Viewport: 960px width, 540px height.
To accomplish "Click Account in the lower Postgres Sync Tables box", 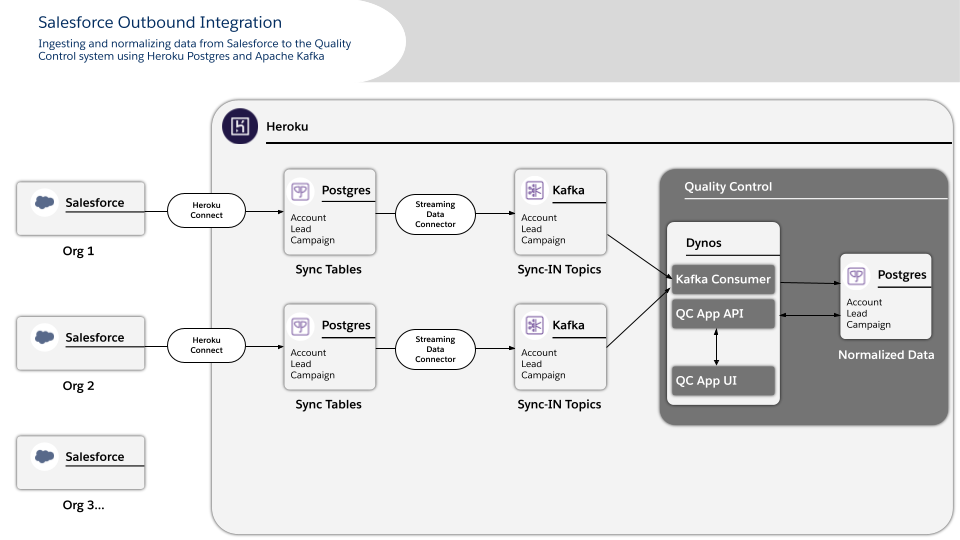I will pos(308,353).
